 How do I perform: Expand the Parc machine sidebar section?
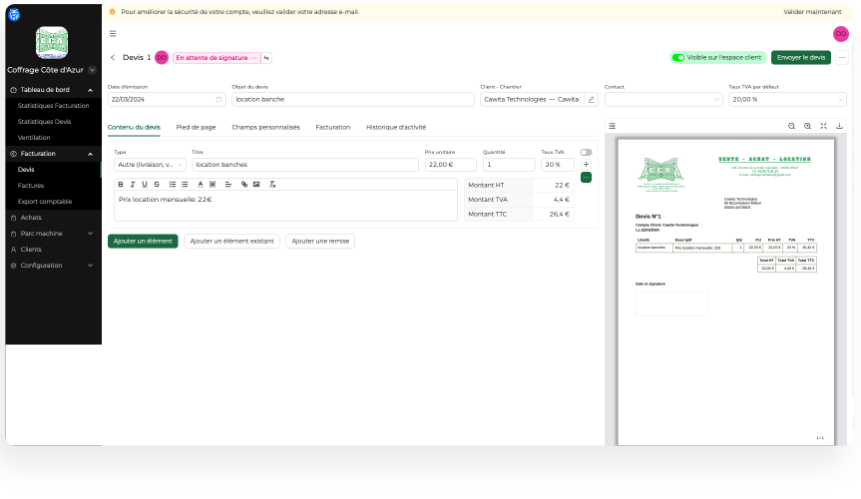click(x=52, y=233)
